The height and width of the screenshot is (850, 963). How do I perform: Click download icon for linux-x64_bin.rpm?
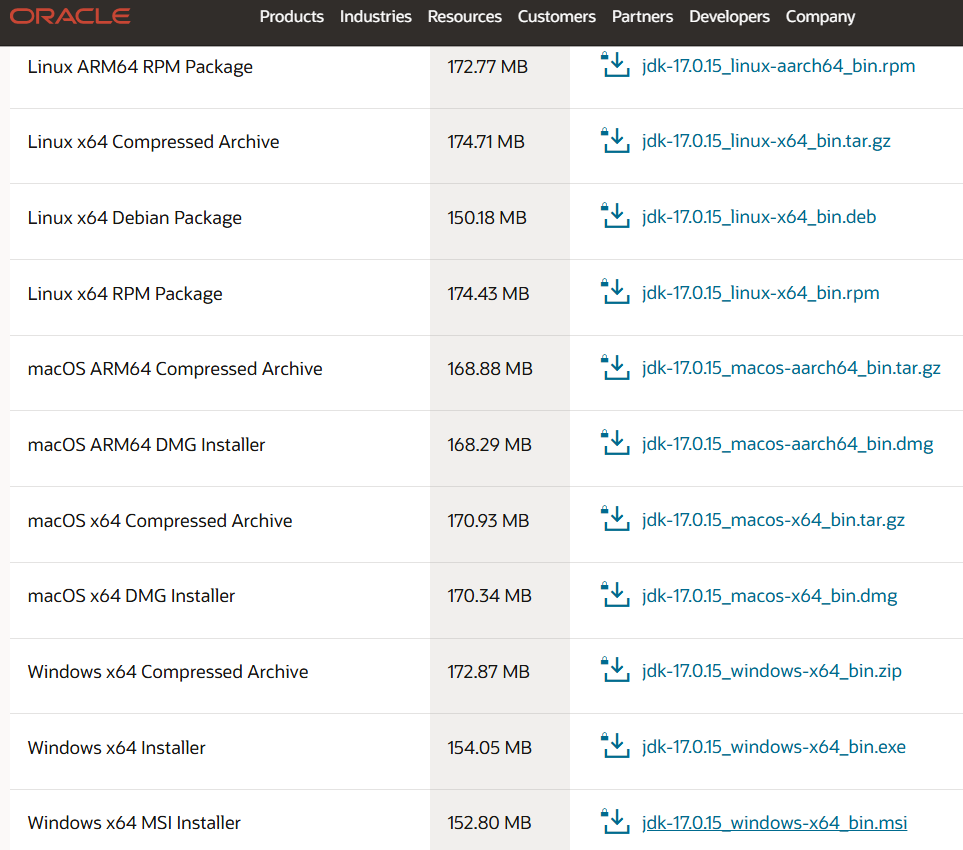coord(615,292)
